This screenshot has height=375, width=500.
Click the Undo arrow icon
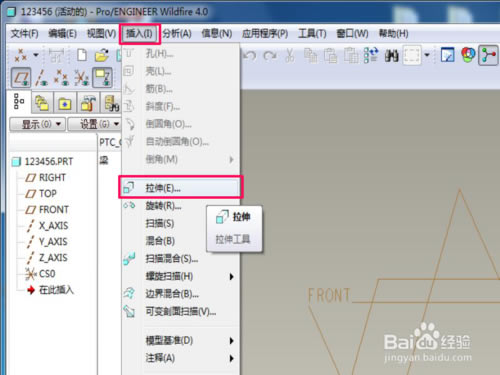(x=250, y=55)
